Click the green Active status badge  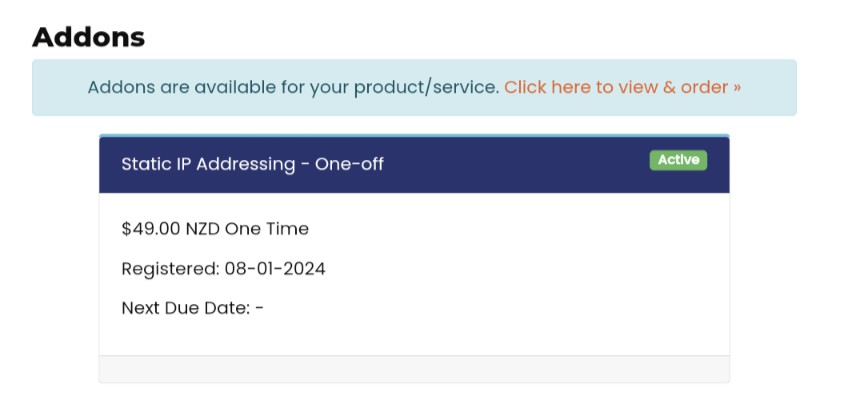point(678,160)
